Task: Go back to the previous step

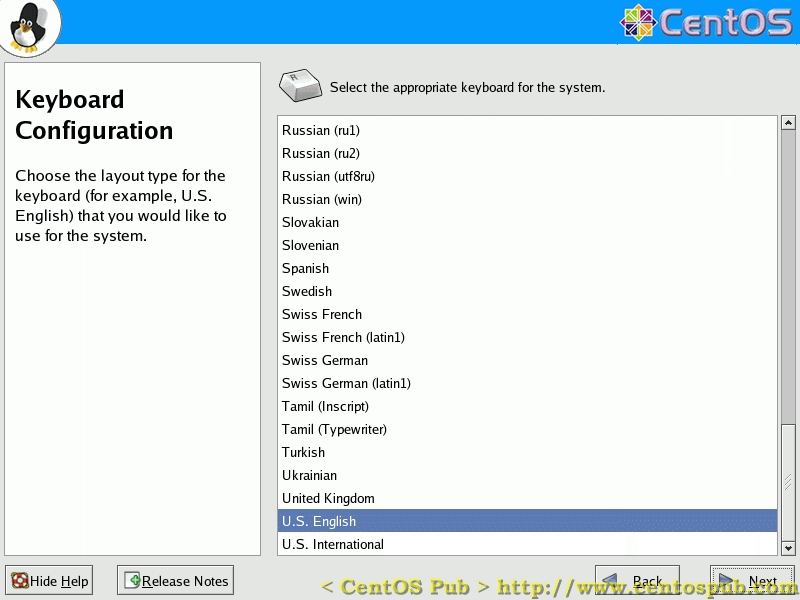Action: click(x=637, y=580)
